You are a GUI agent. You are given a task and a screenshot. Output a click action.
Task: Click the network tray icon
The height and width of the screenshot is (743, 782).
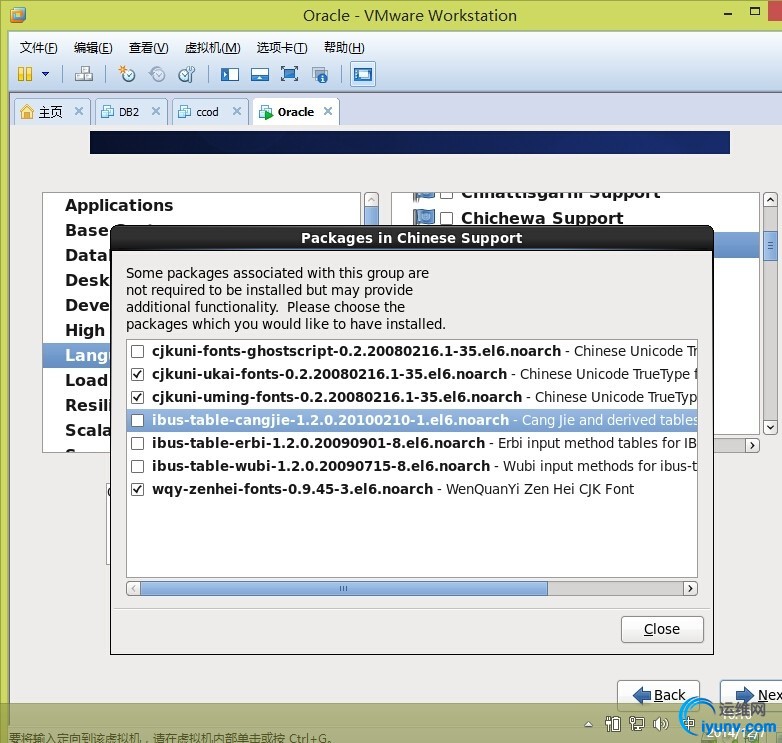(x=637, y=724)
